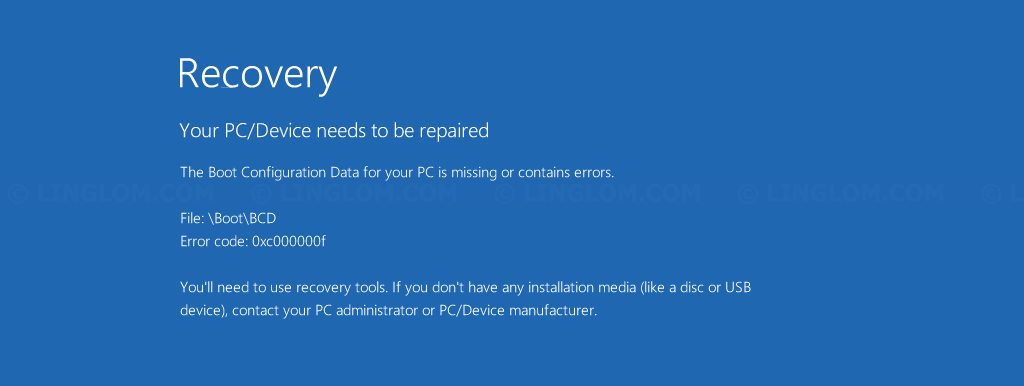
Task: Click the 0xc000000f error code value
Action: click(289, 242)
